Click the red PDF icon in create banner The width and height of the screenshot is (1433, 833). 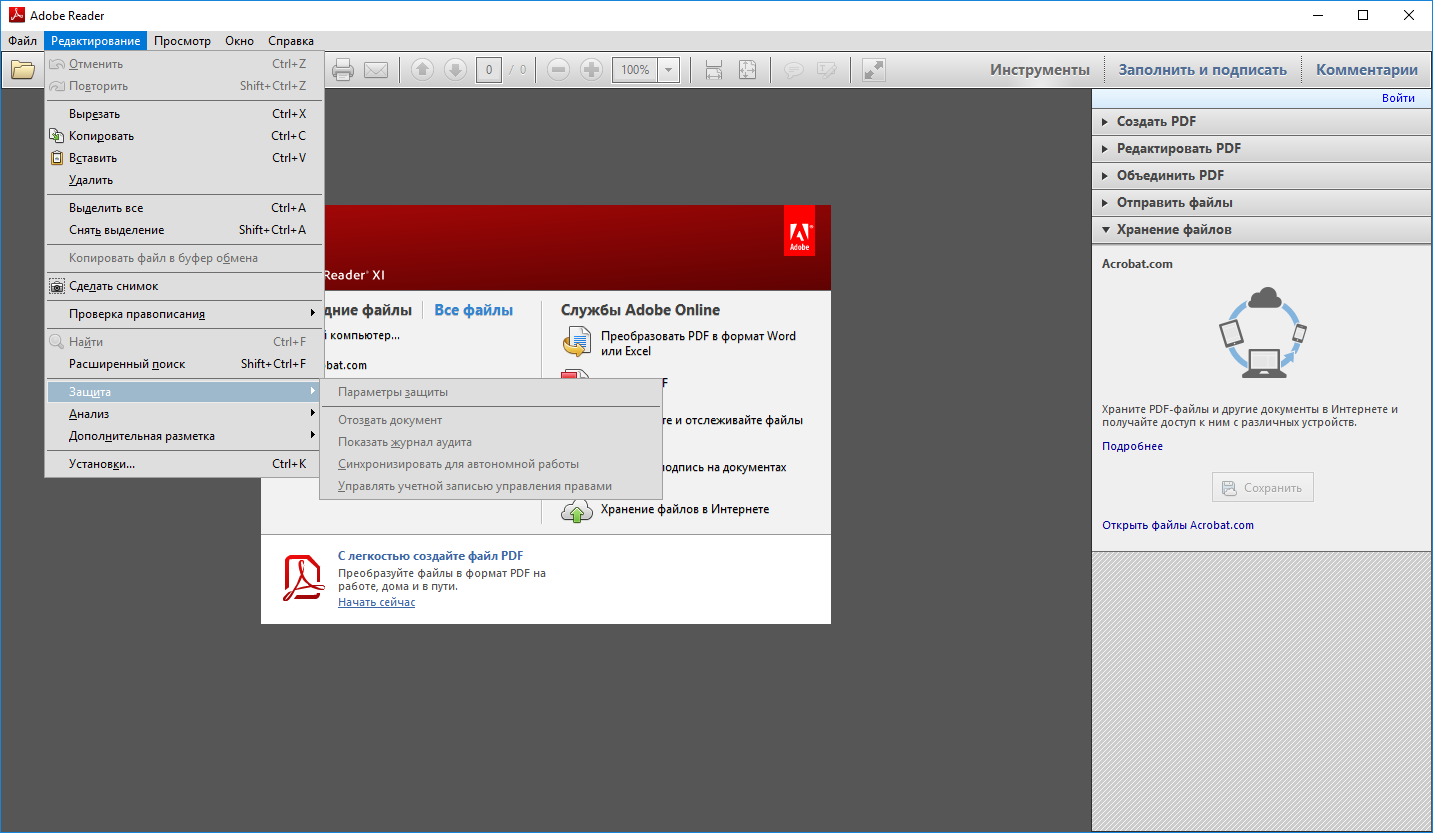point(303,577)
